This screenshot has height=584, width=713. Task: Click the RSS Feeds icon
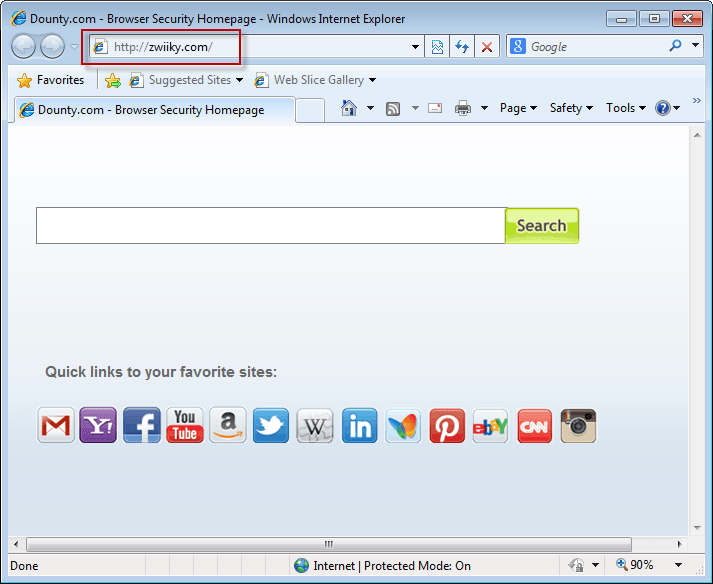393,109
